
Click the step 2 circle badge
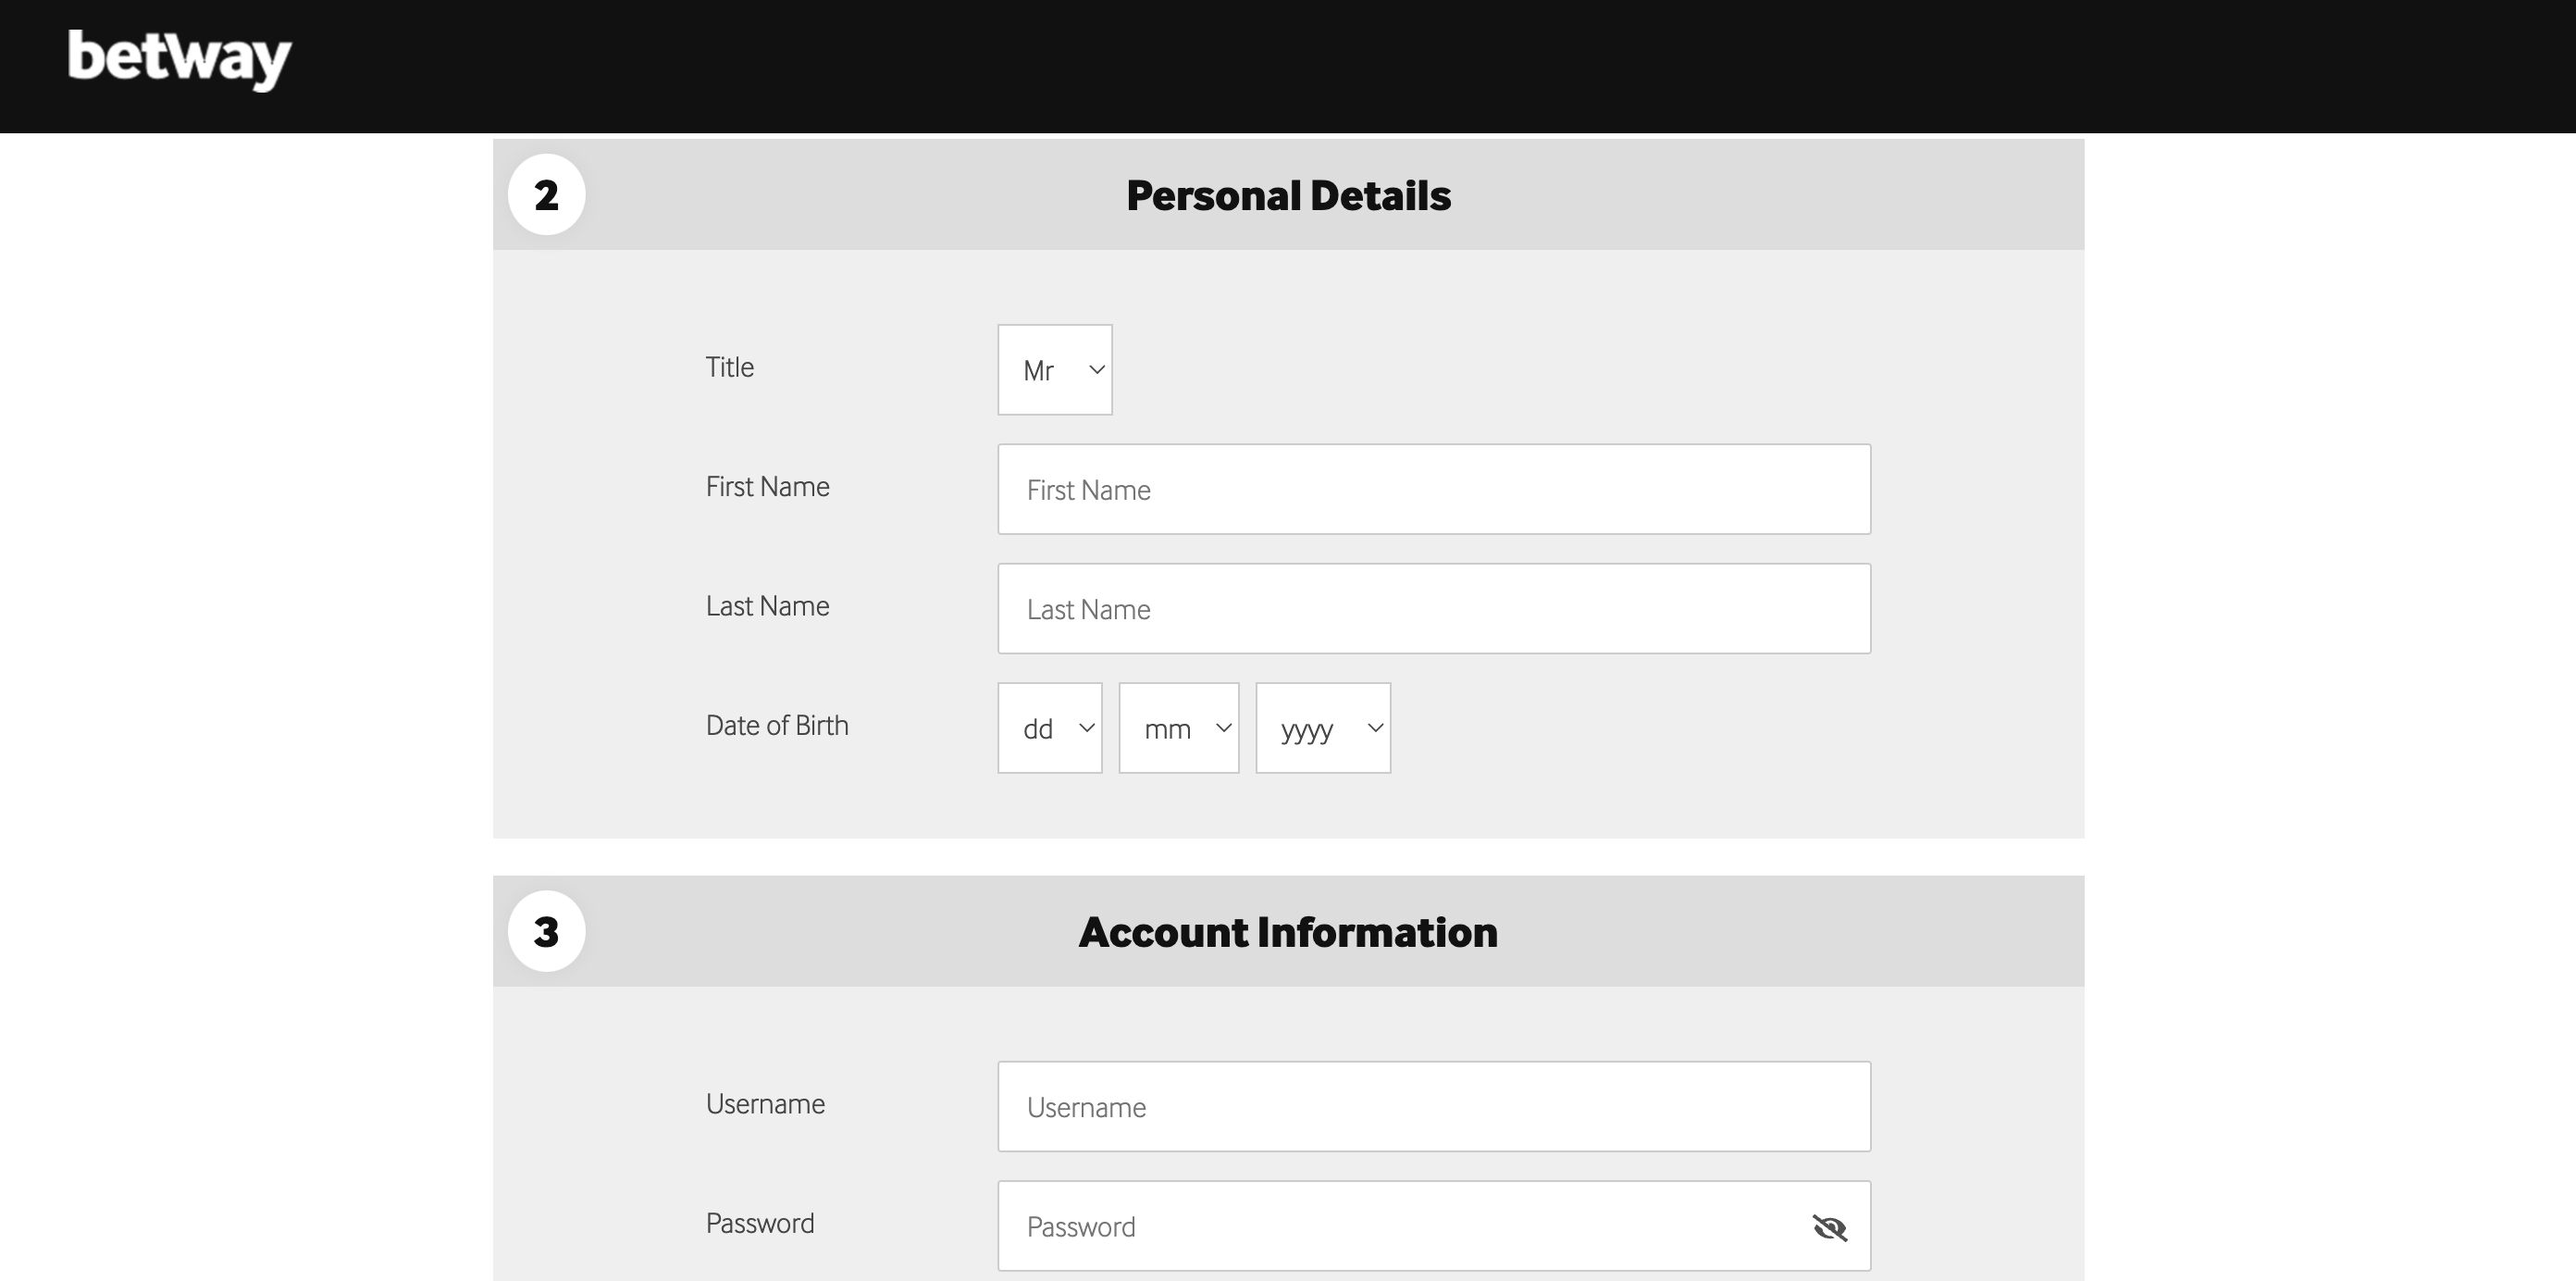[548, 194]
